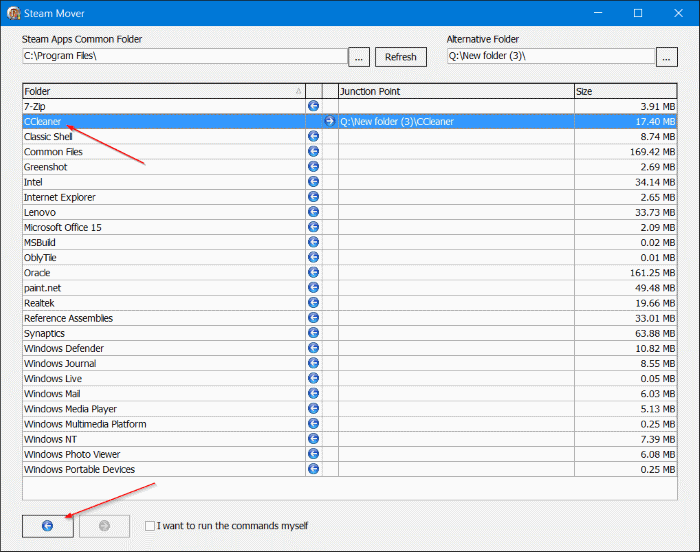The image size is (700, 552).
Task: Click the blue arrow icon beside Windows Portable Devices
Action: [x=313, y=469]
